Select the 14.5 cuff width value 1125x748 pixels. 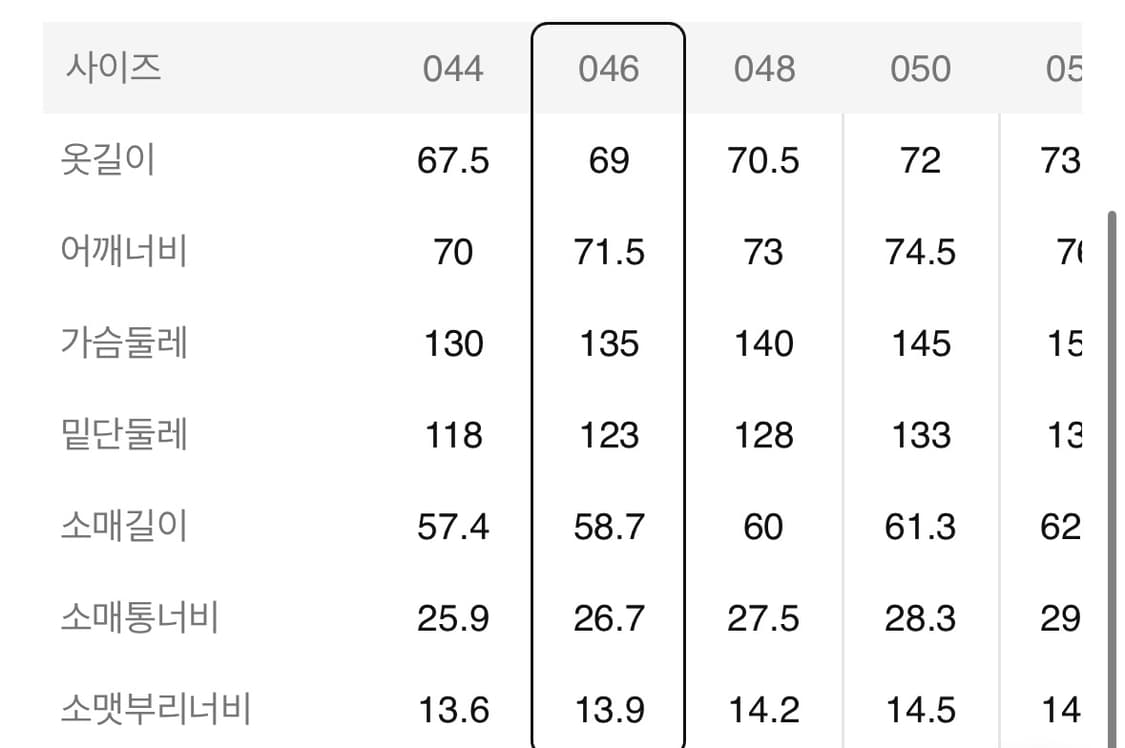920,710
